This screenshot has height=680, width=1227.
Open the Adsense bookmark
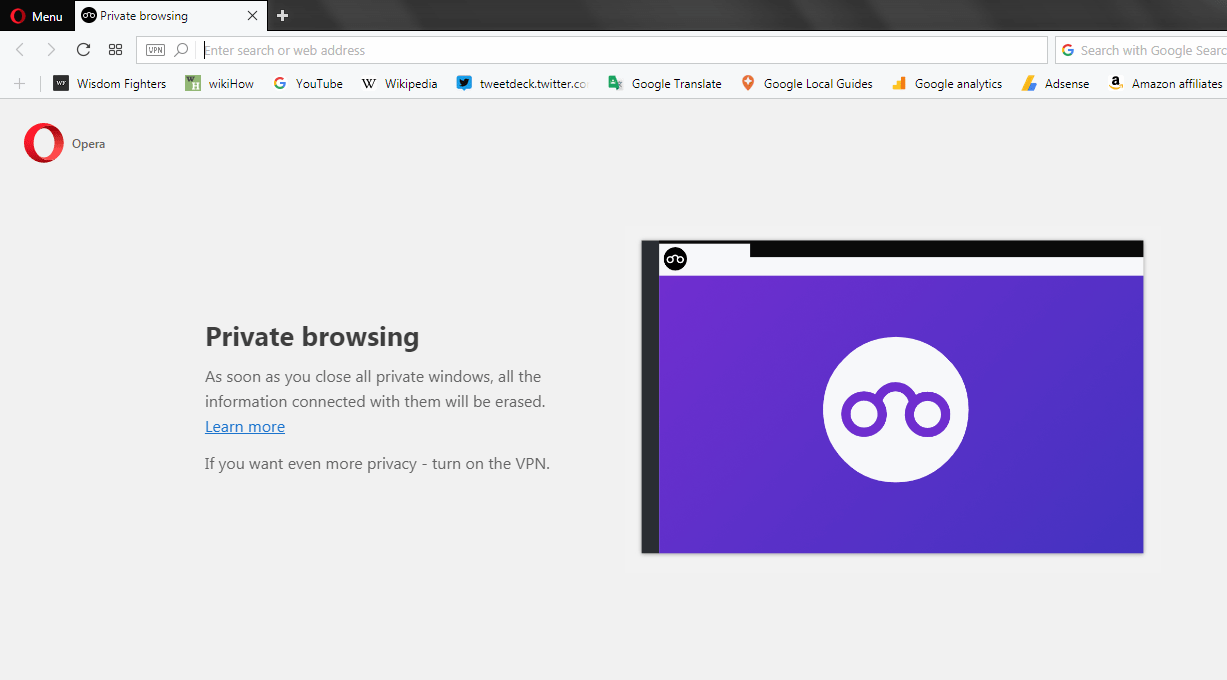(1056, 84)
